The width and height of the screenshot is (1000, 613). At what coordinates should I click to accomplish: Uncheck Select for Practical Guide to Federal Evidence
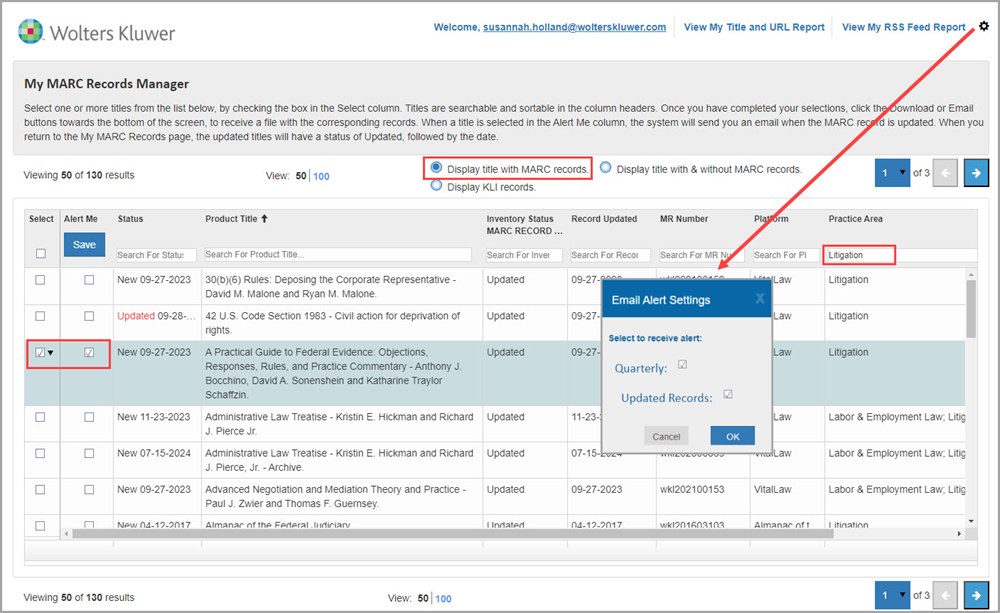(40, 352)
